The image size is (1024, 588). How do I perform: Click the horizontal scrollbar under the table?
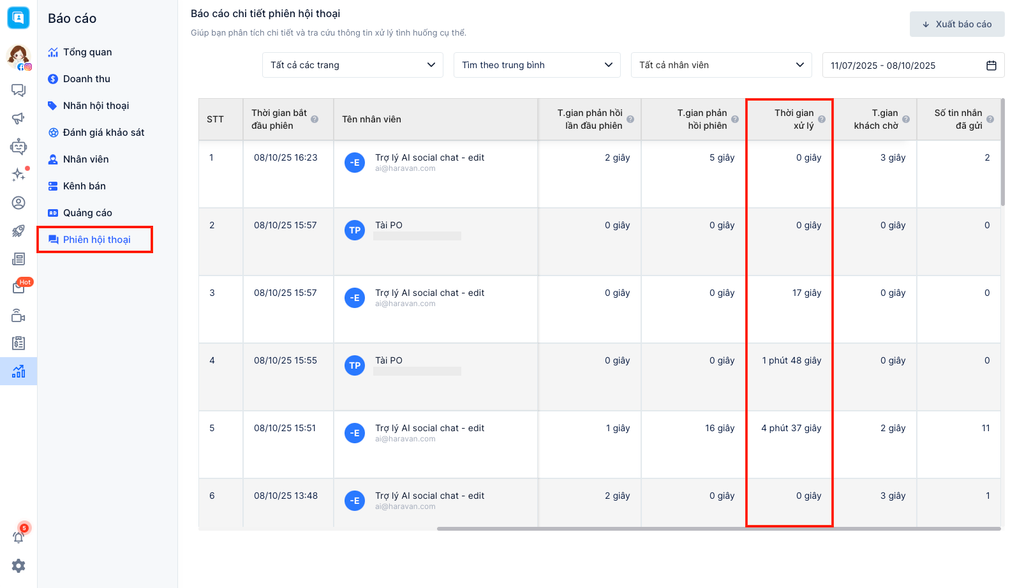click(x=718, y=529)
